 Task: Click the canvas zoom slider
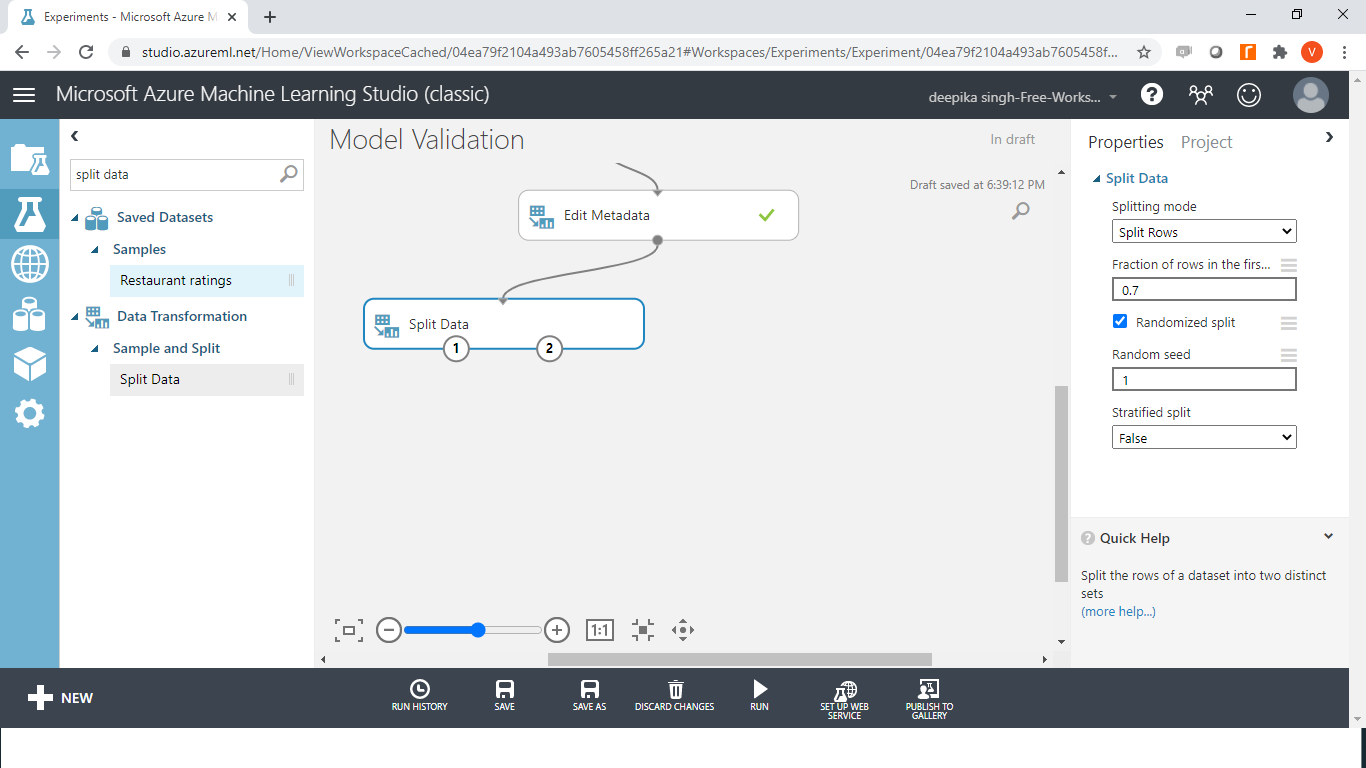click(x=473, y=630)
